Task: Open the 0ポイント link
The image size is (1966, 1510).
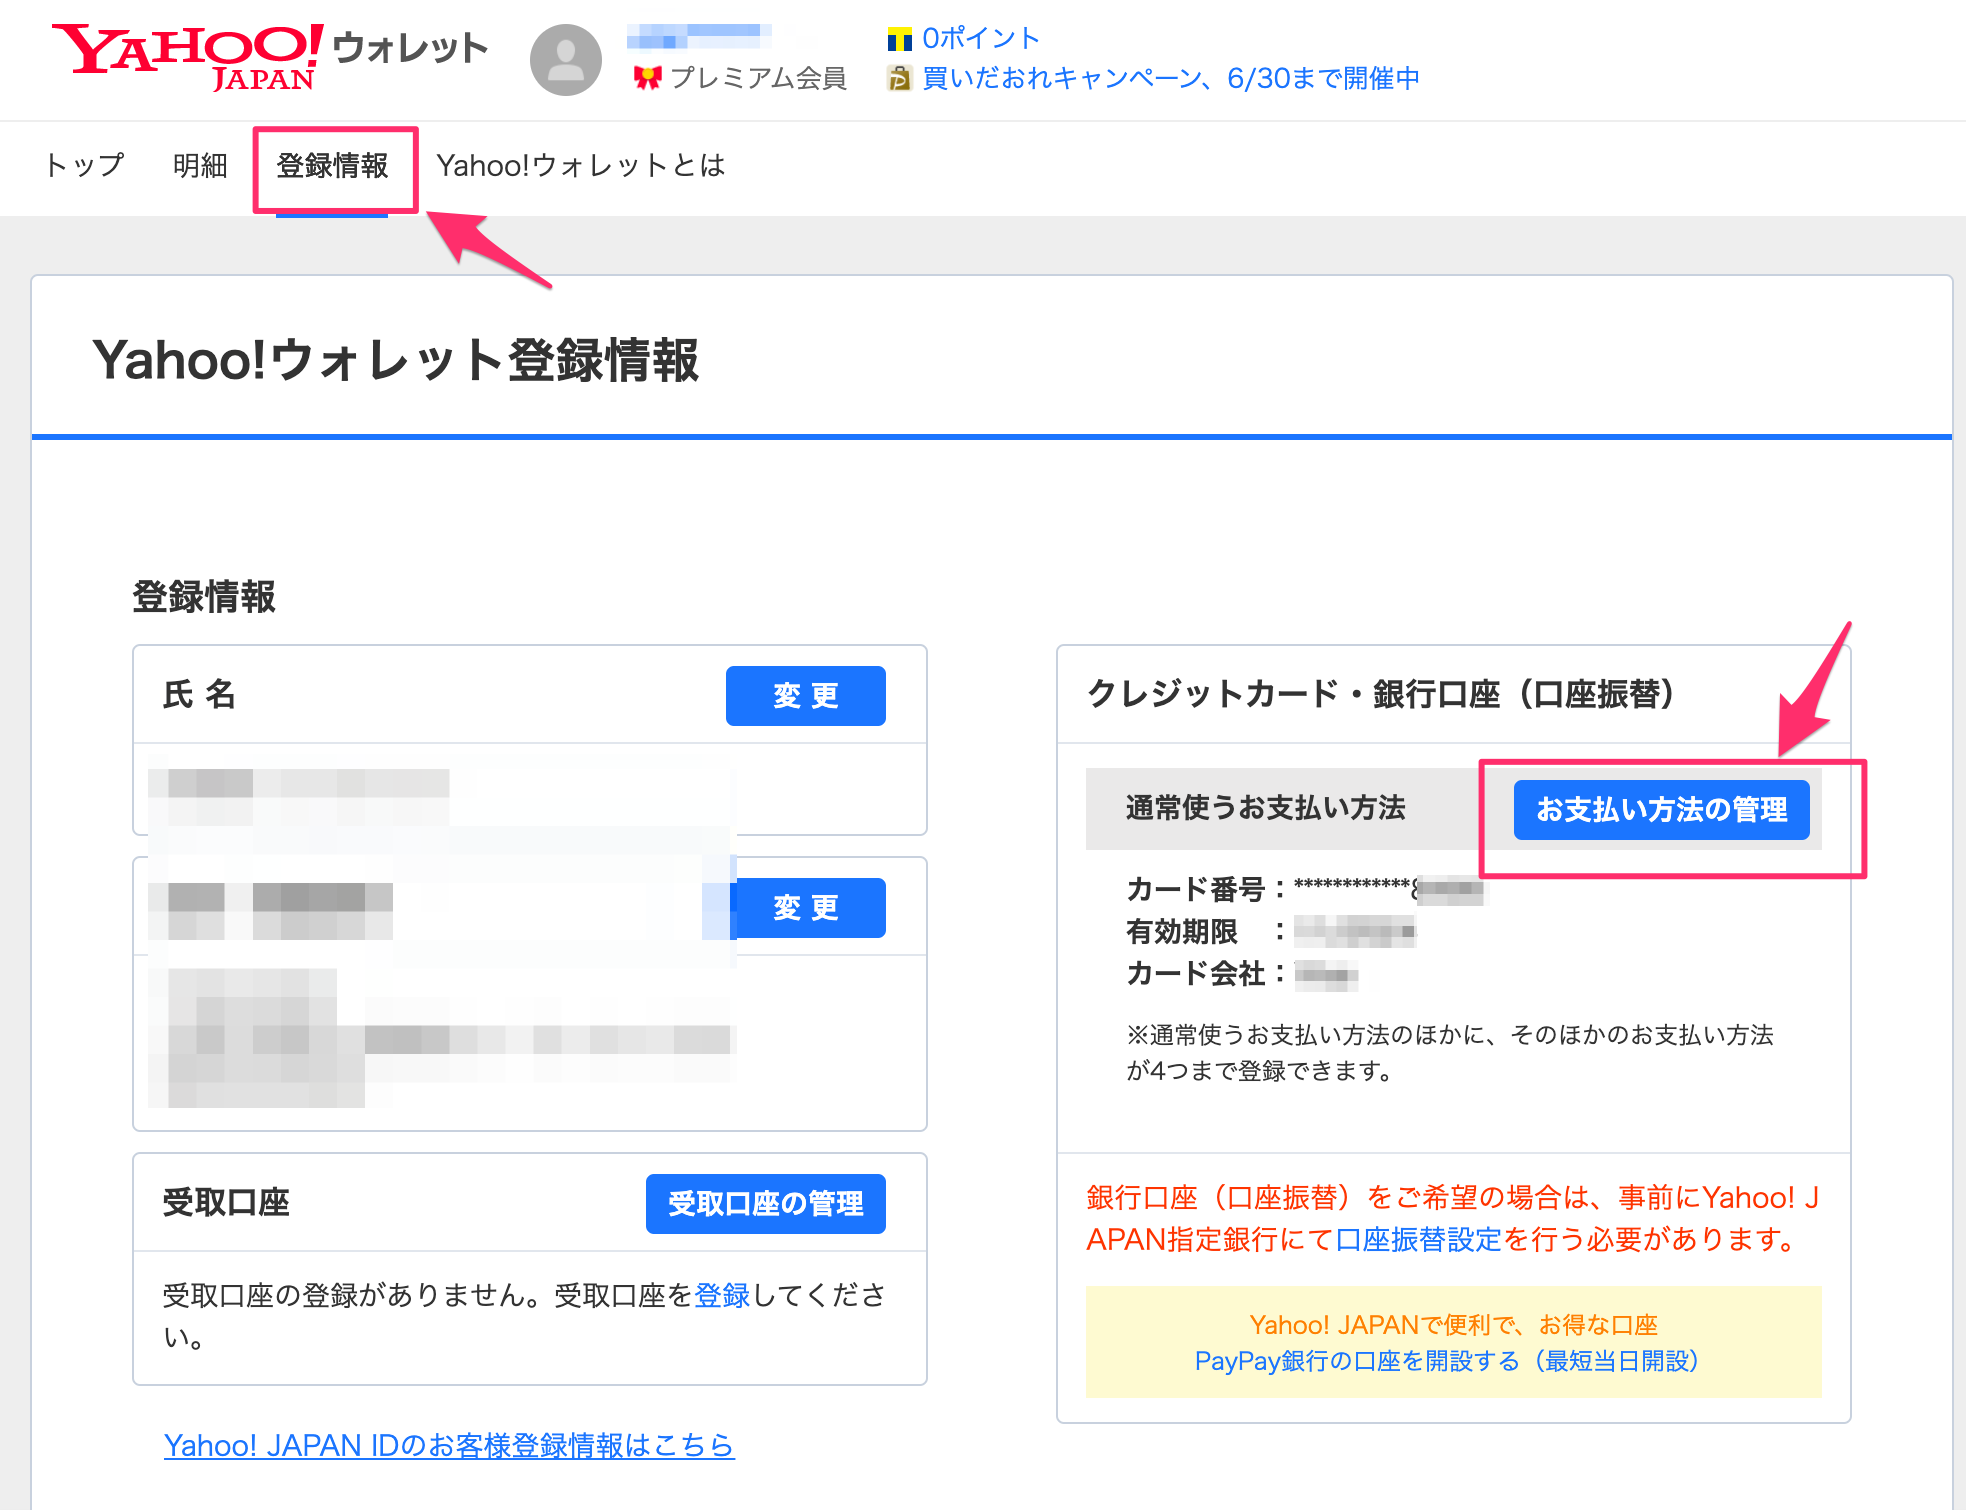Action: 981,38
